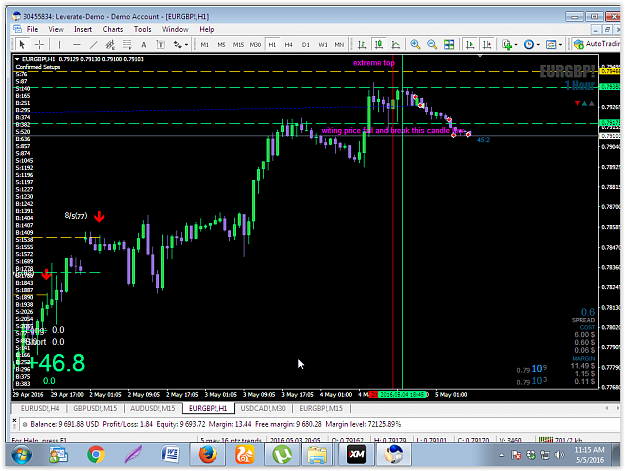The image size is (625, 471).
Task: Close the terminal panel with X
Action: click(x=15, y=420)
